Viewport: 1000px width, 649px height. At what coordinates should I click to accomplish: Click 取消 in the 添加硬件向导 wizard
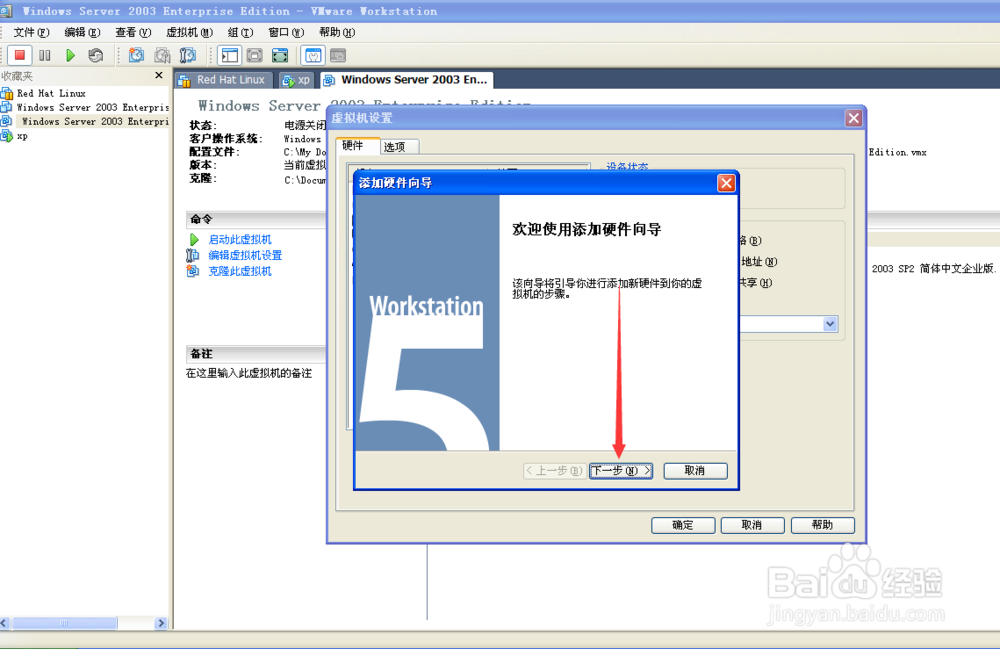coord(695,470)
